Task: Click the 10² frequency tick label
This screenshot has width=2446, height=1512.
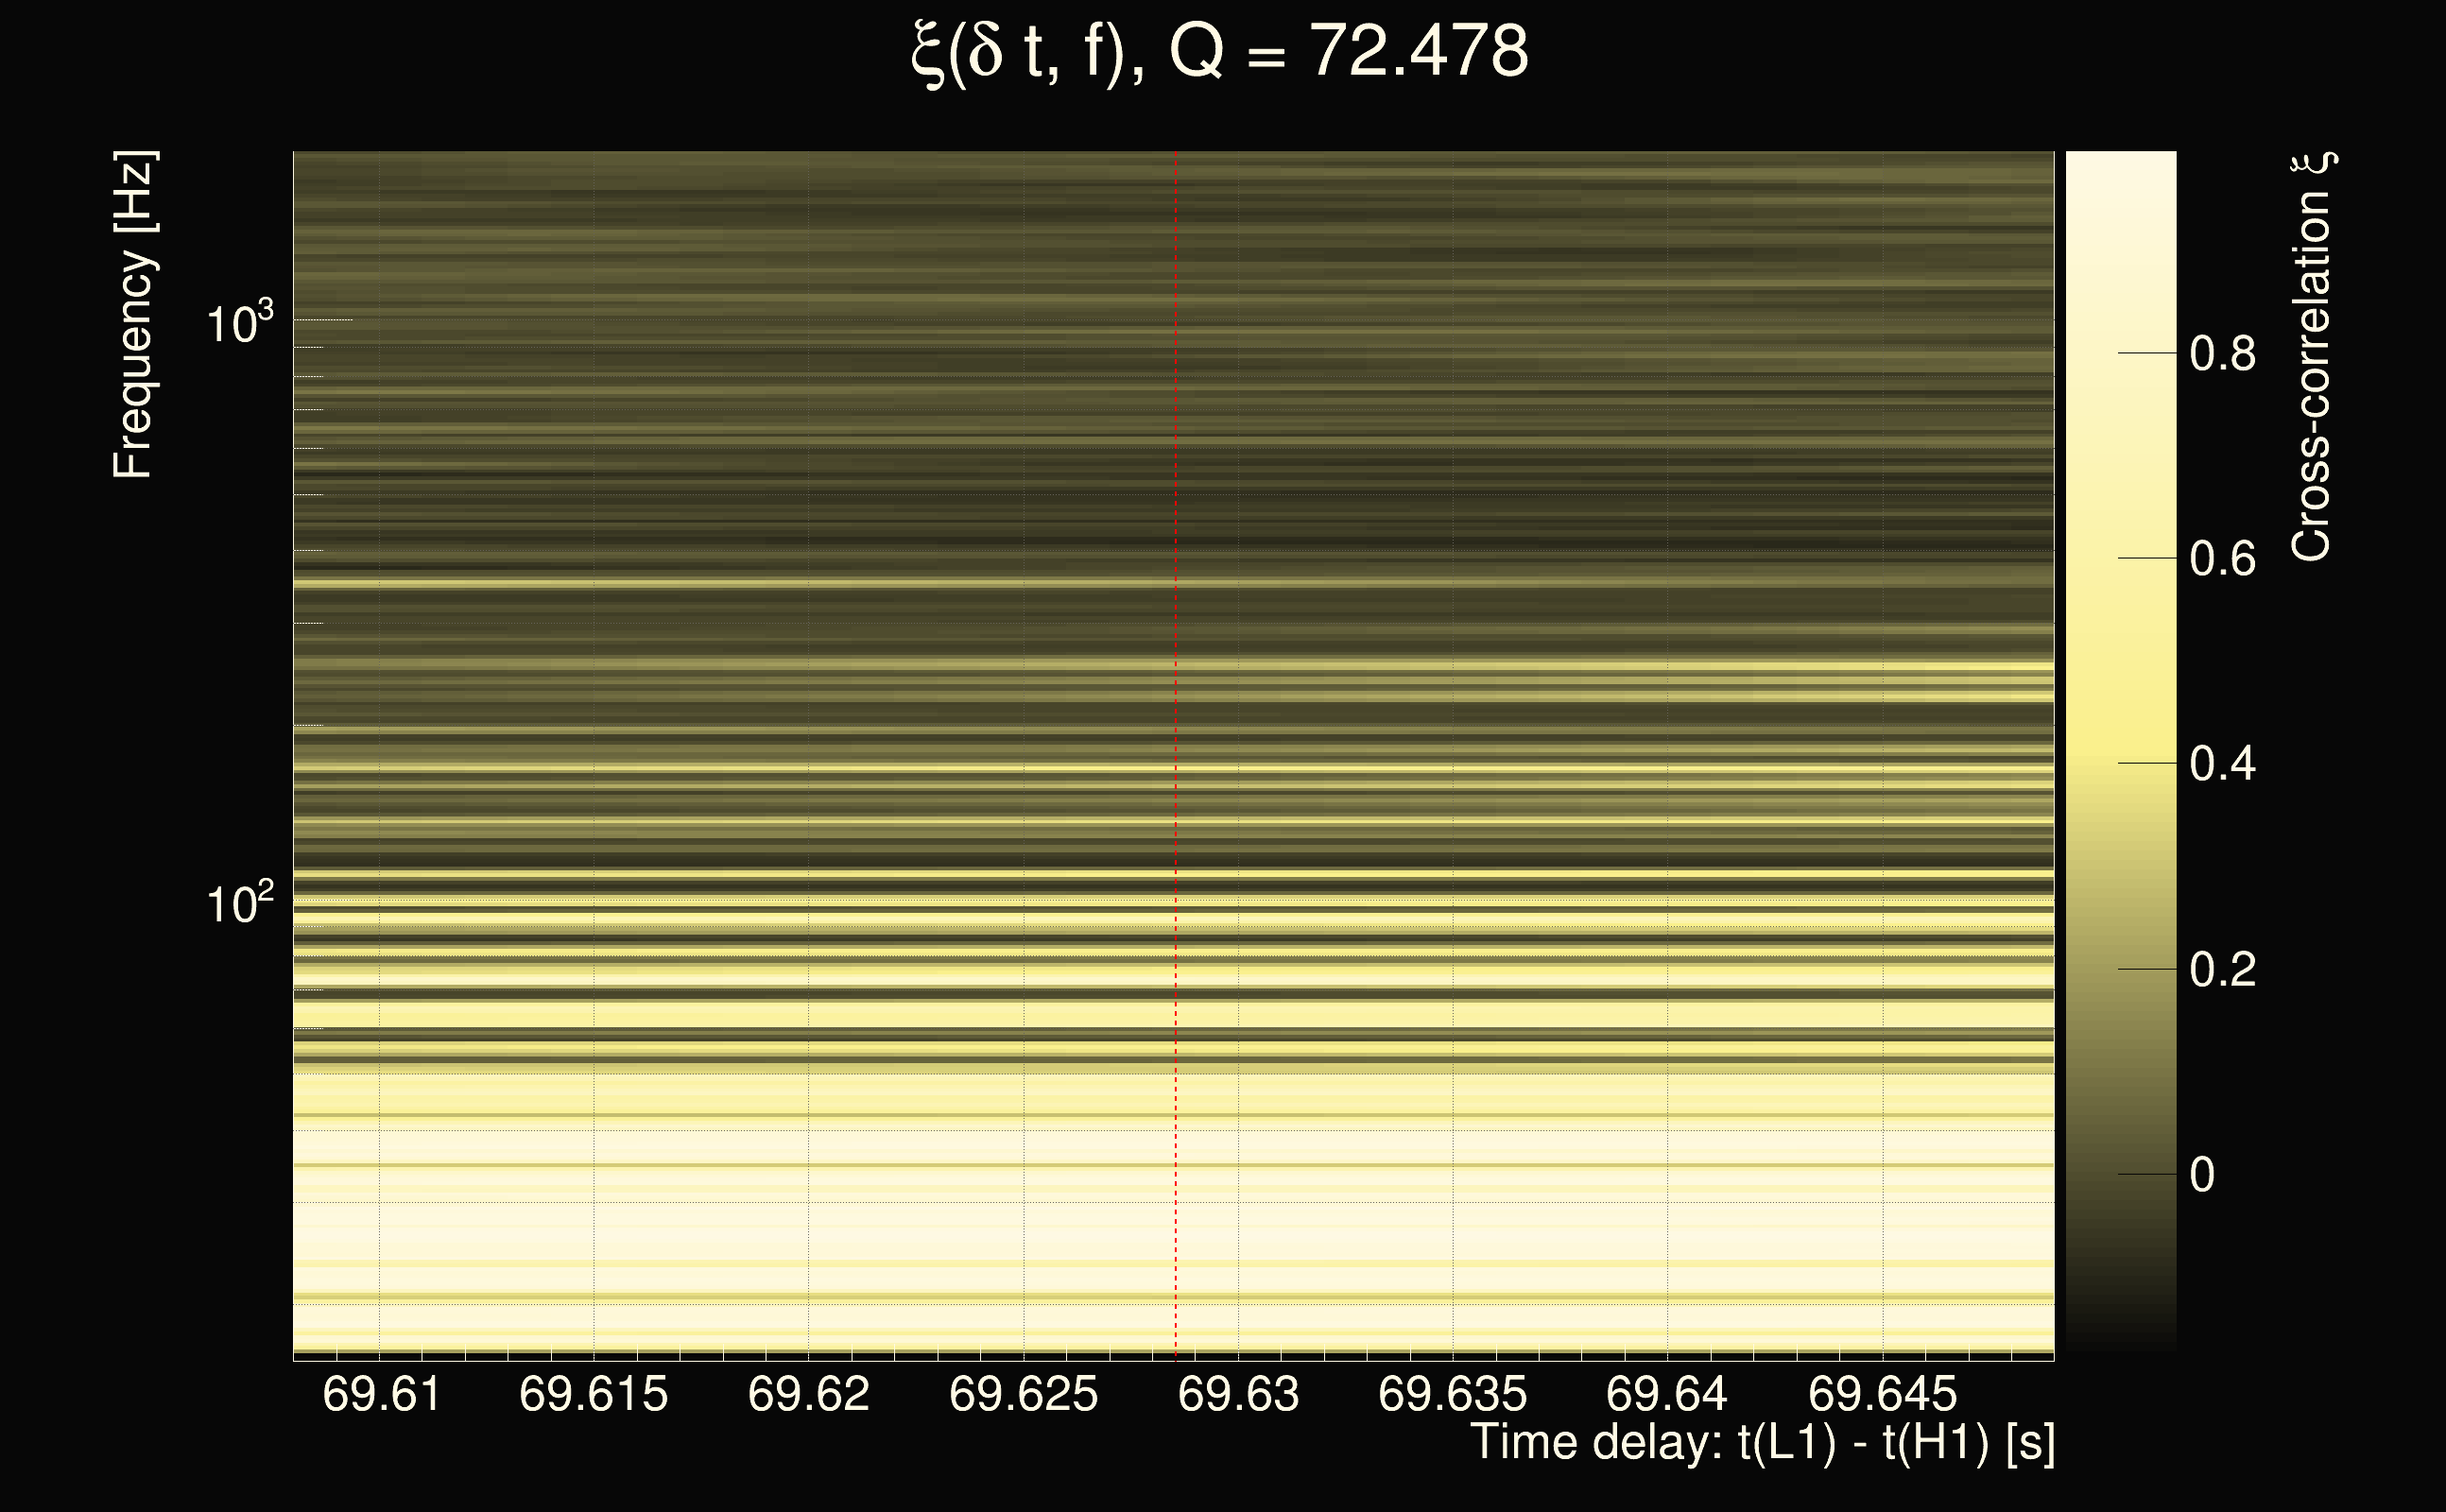Action: 238,903
